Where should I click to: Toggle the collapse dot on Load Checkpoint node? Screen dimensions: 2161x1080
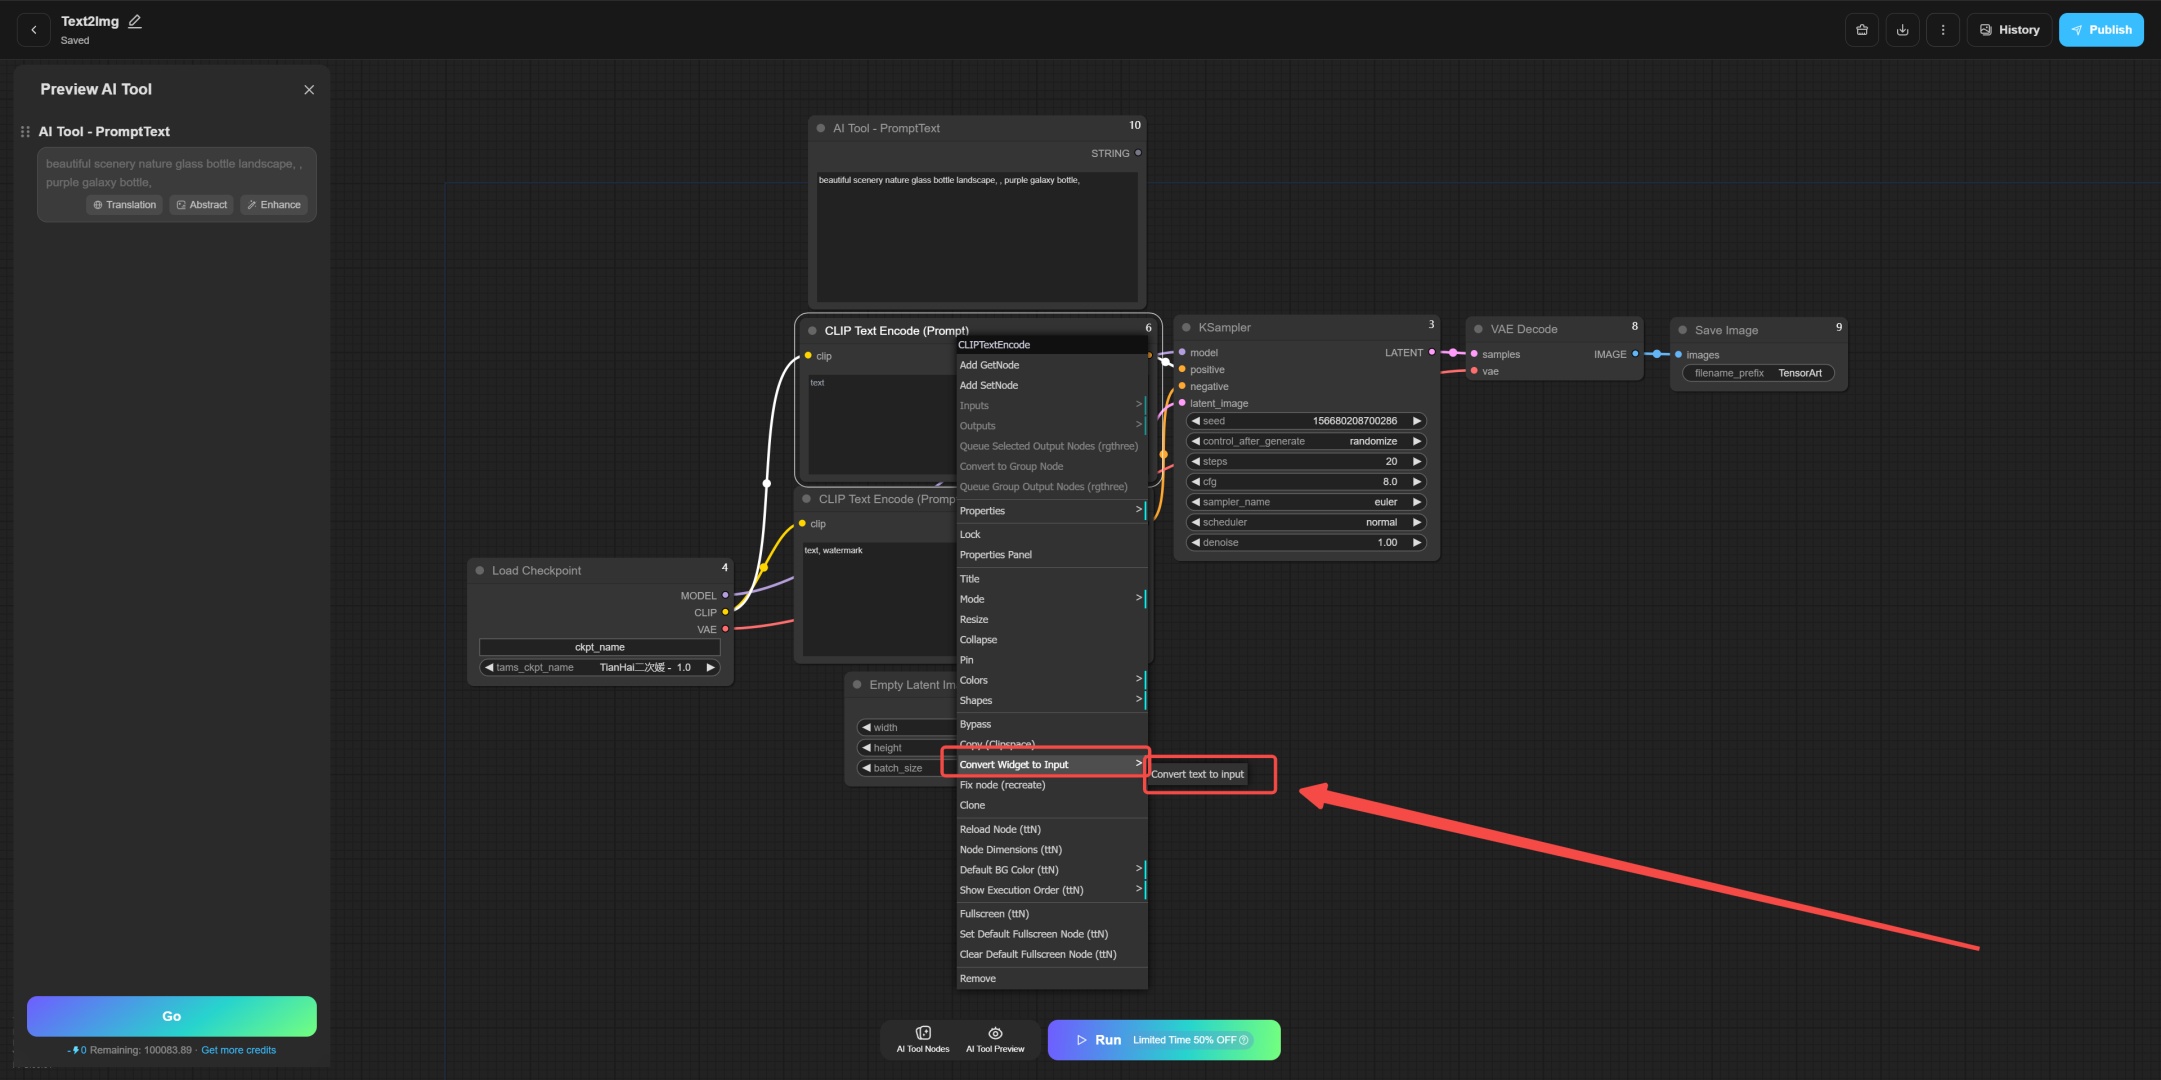480,571
